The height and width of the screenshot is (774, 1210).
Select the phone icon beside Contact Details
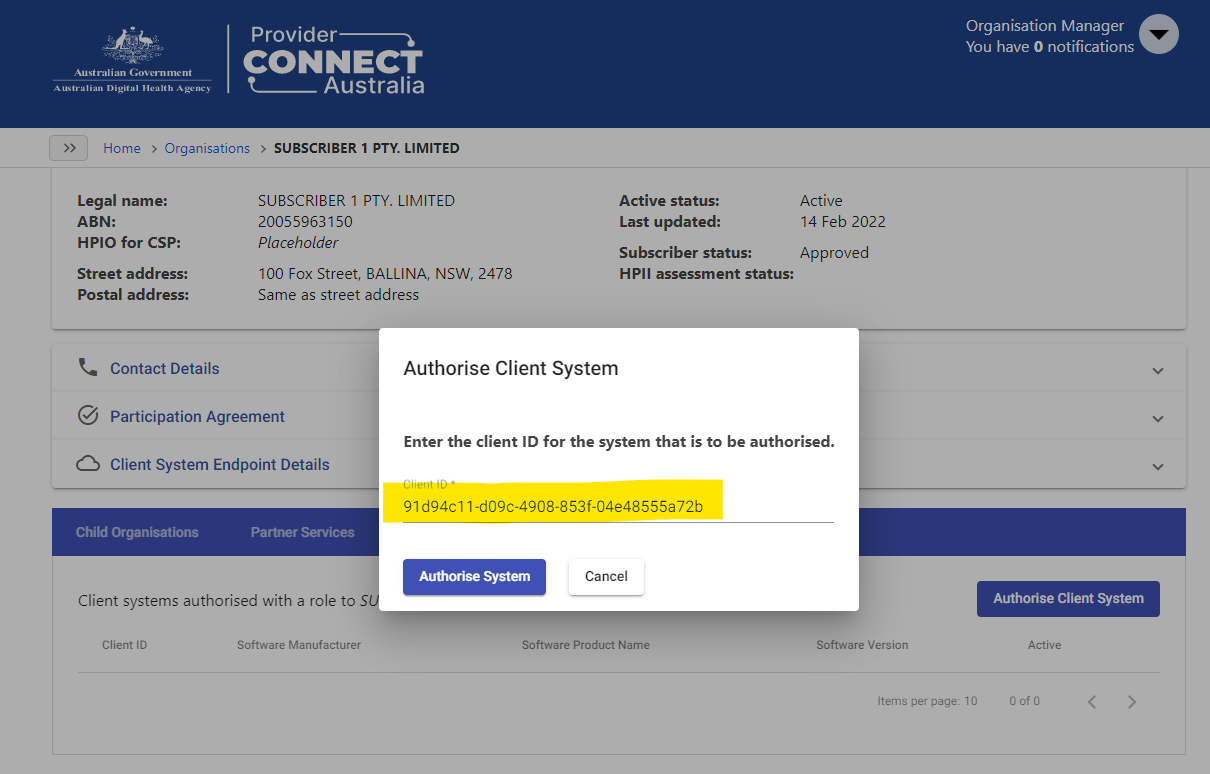pyautogui.click(x=88, y=367)
